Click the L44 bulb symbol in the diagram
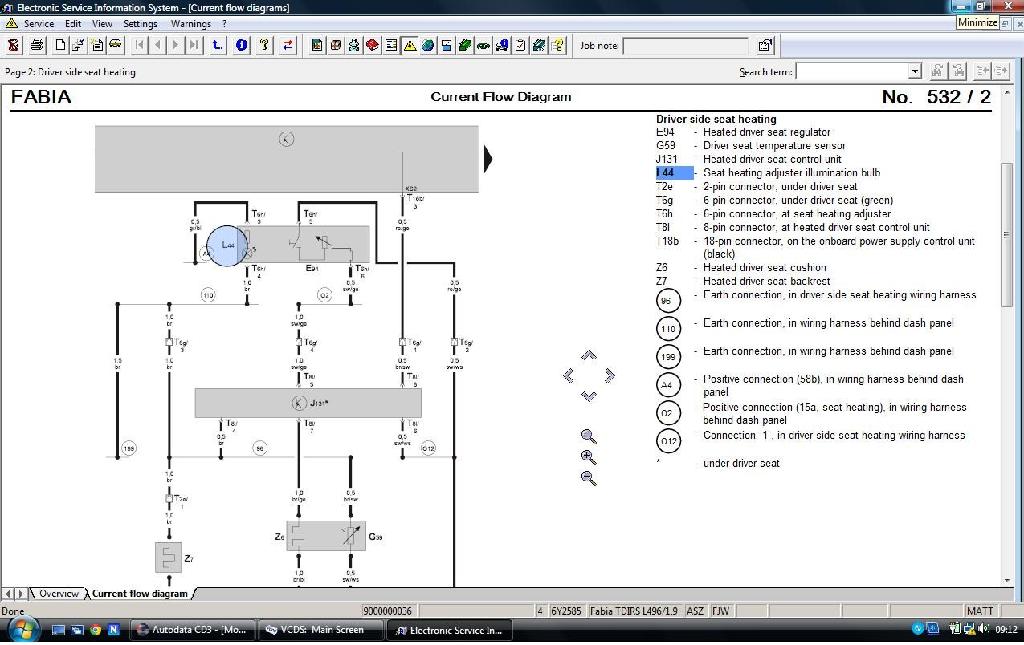 (x=227, y=245)
